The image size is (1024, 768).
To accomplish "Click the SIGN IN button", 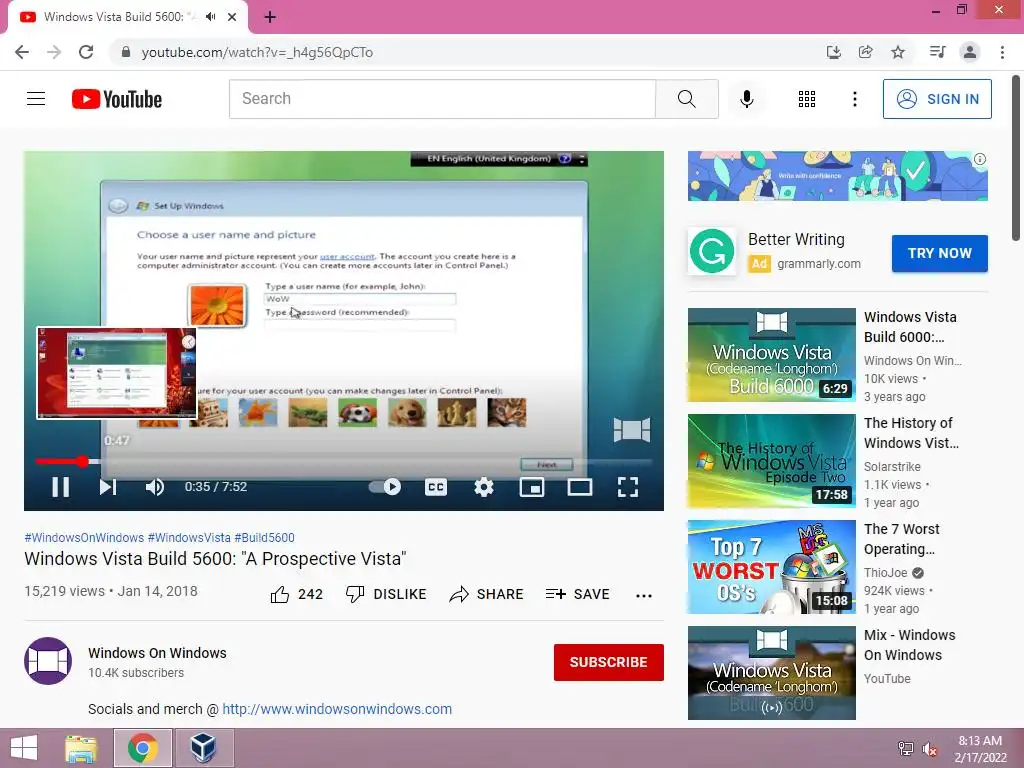I will tap(937, 99).
